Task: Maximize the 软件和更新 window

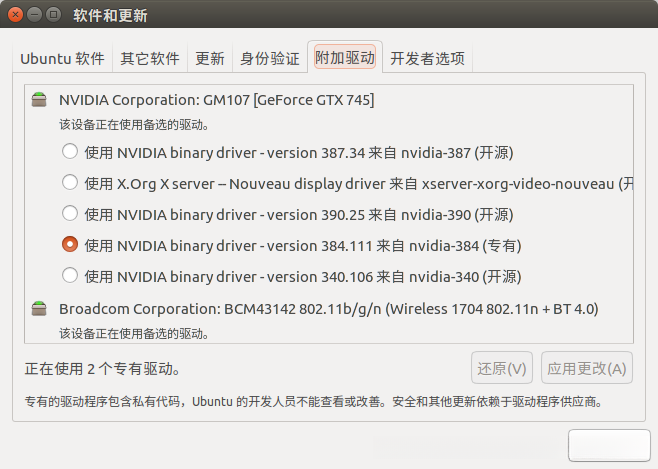Action: pyautogui.click(x=55, y=16)
